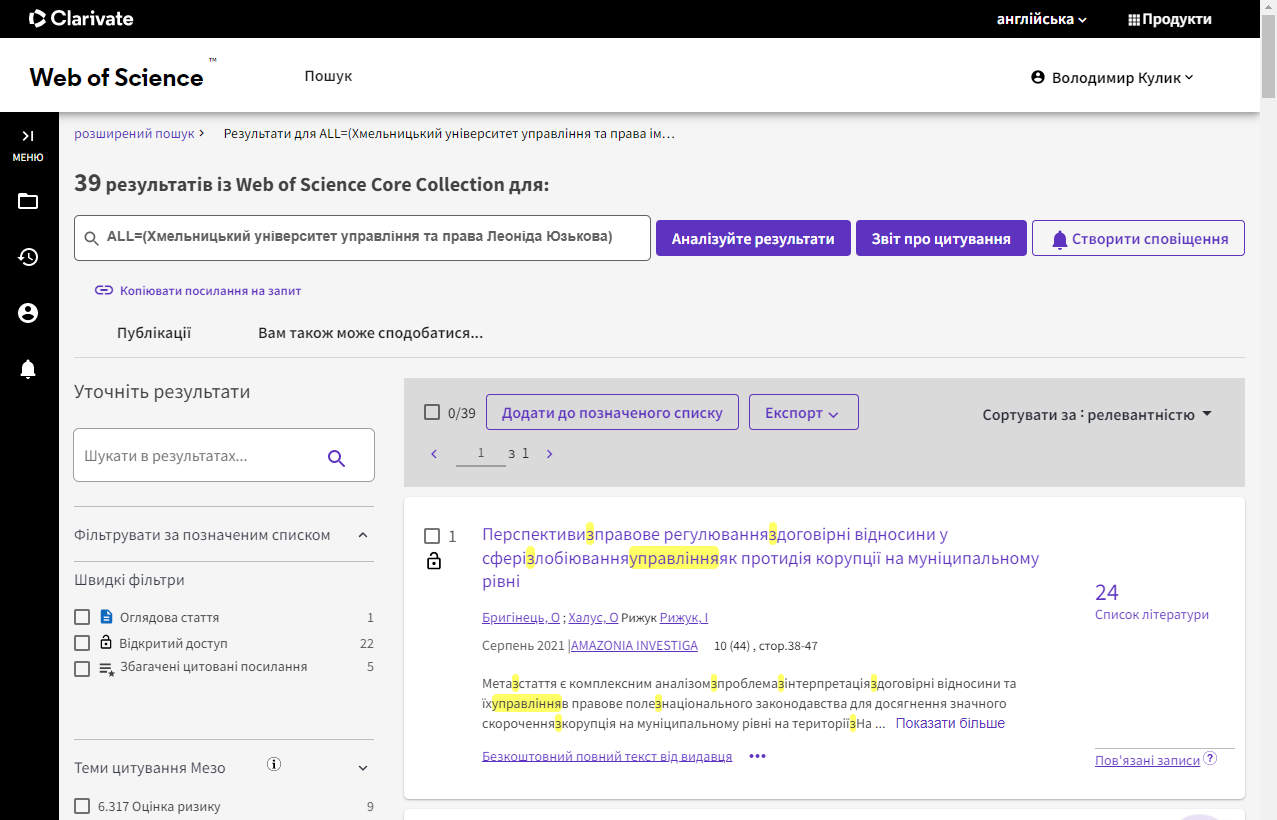The height and width of the screenshot is (820, 1277).
Task: Go to the previous results page arrow
Action: click(434, 454)
